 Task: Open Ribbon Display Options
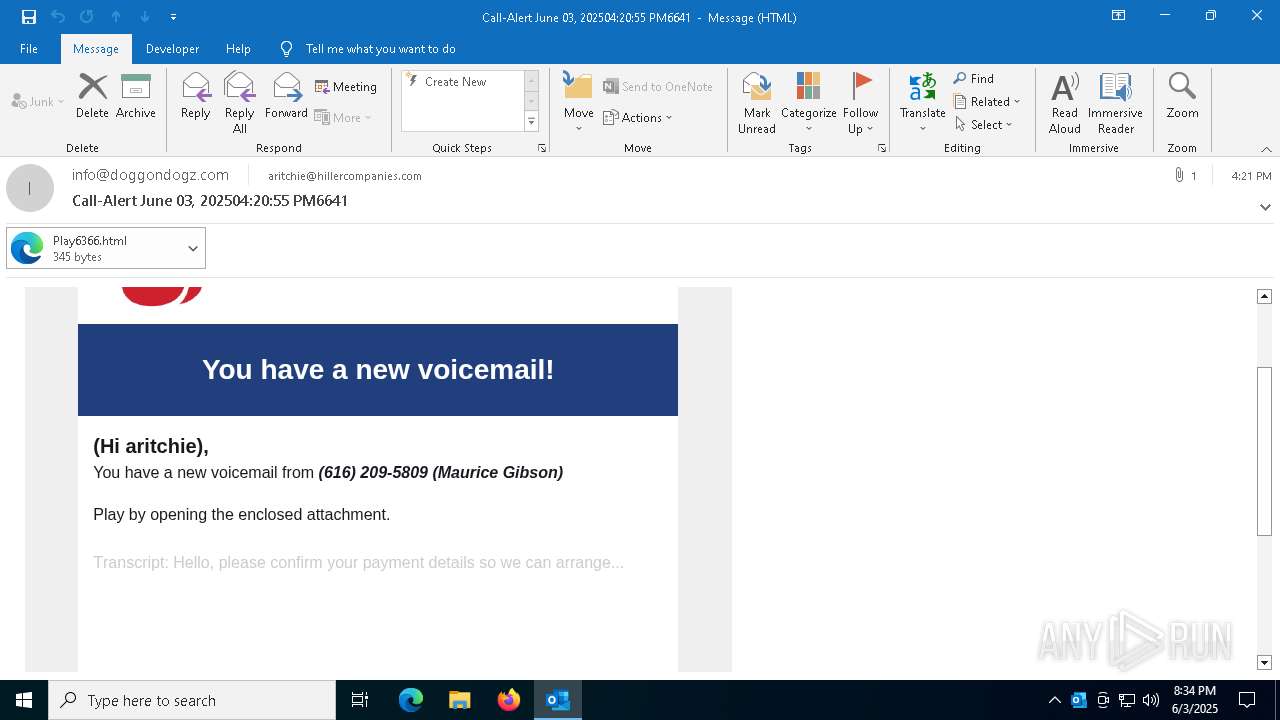pyautogui.click(x=1119, y=16)
